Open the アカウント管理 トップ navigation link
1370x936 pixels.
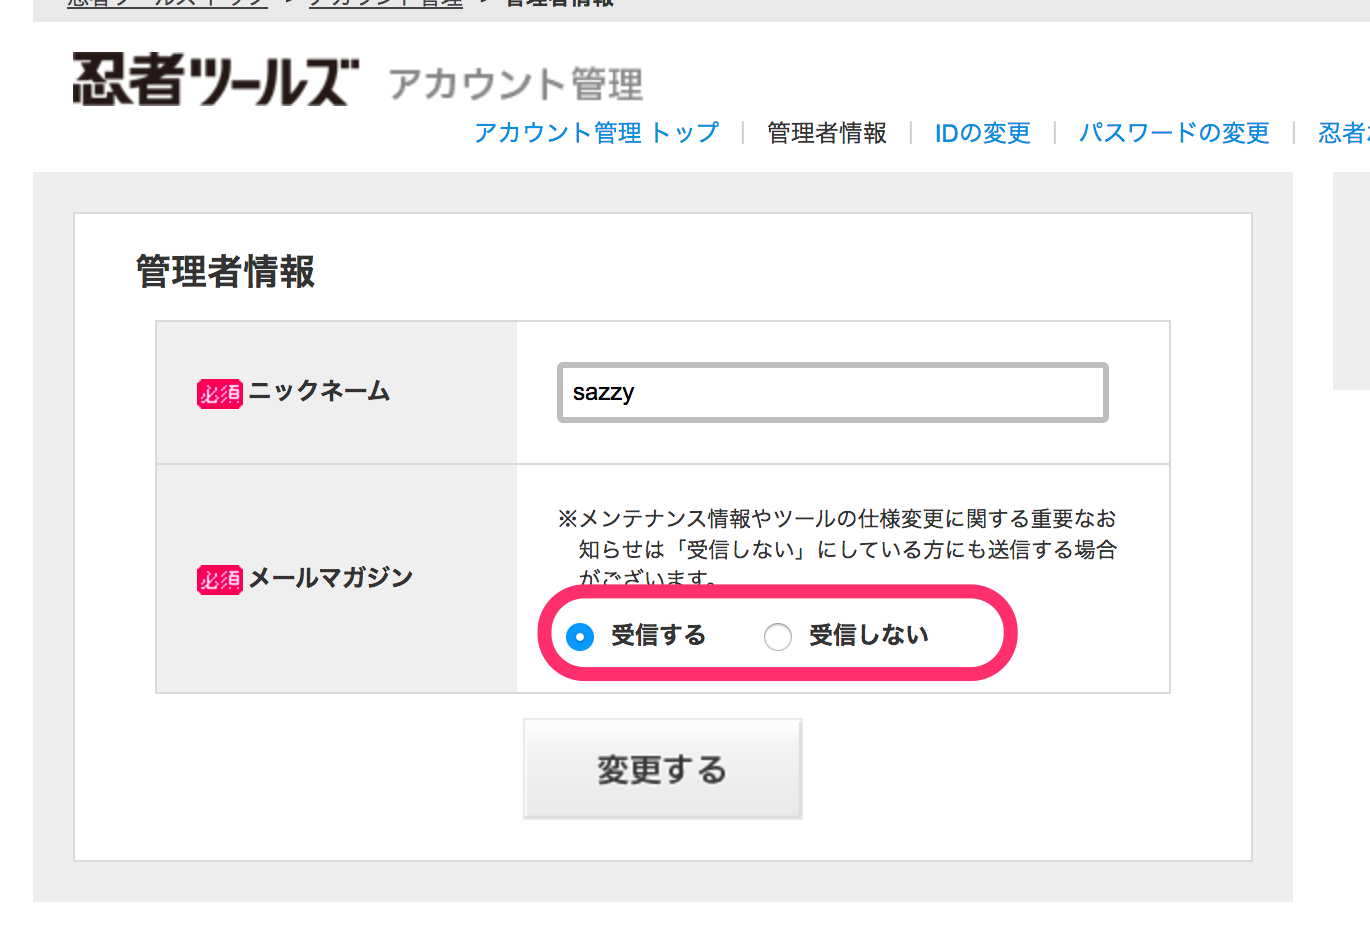[x=596, y=133]
